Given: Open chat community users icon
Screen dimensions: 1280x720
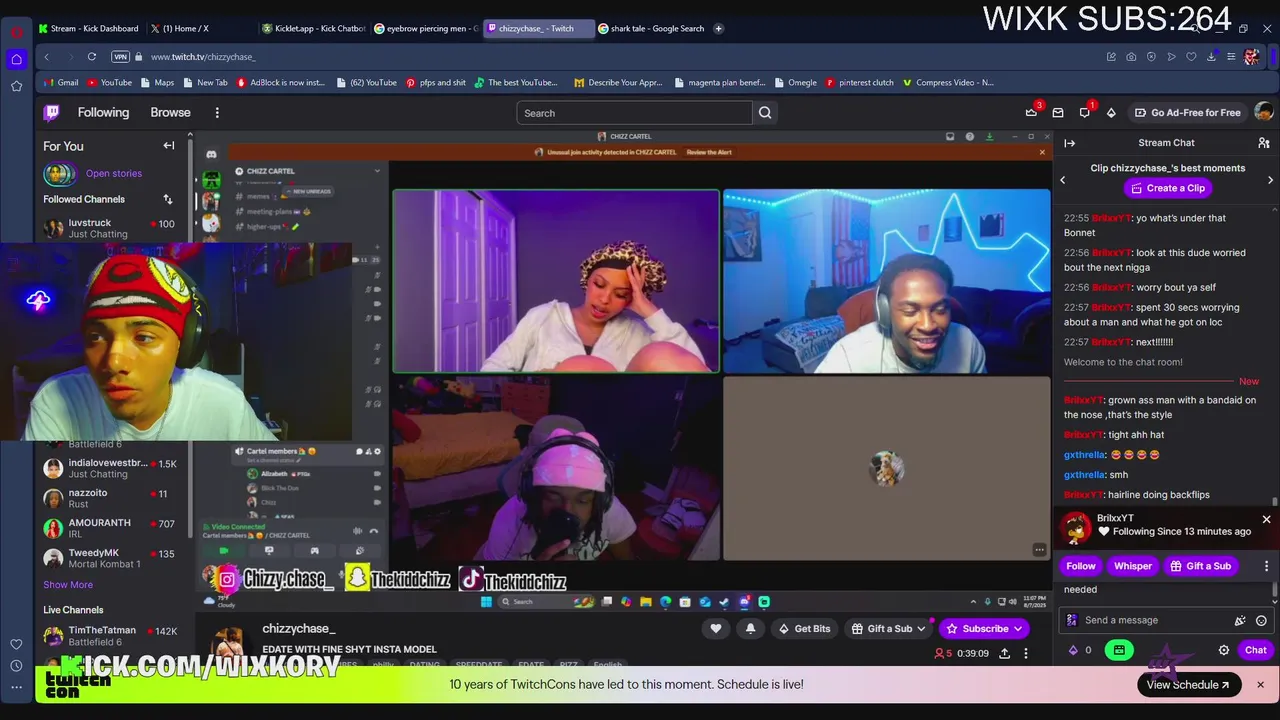Looking at the screenshot, I should tap(1264, 143).
